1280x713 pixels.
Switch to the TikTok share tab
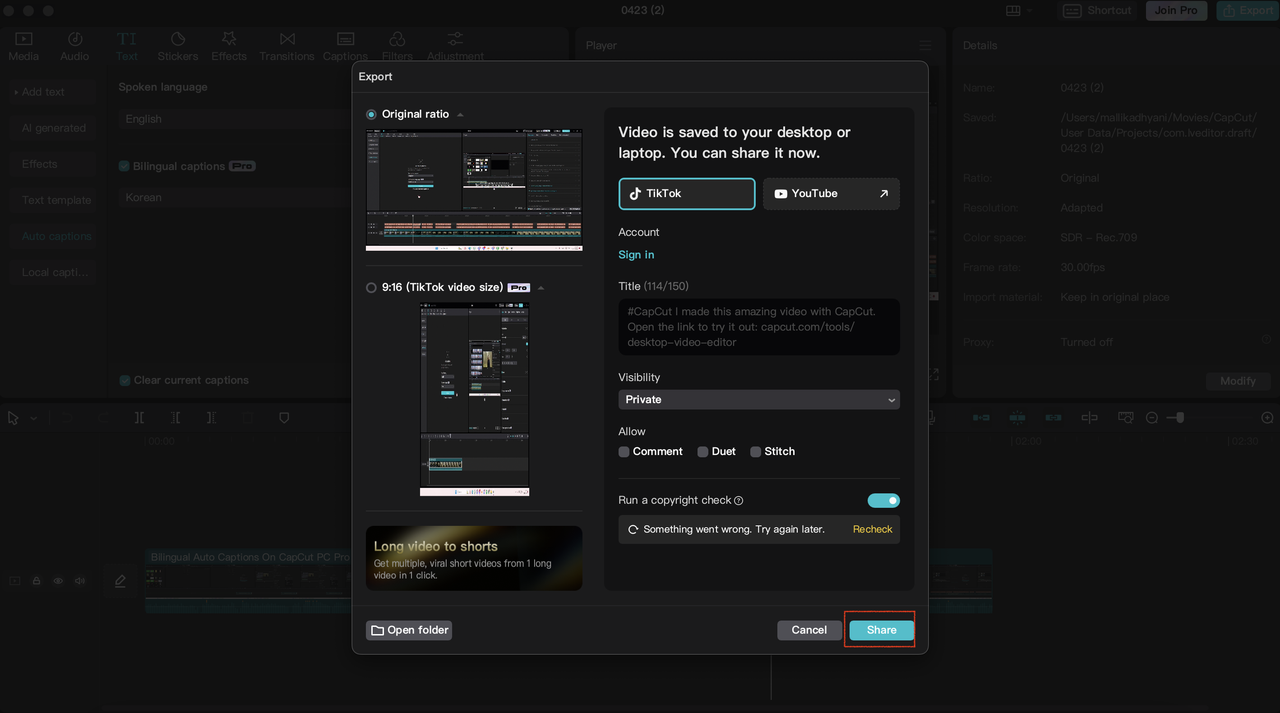point(687,194)
